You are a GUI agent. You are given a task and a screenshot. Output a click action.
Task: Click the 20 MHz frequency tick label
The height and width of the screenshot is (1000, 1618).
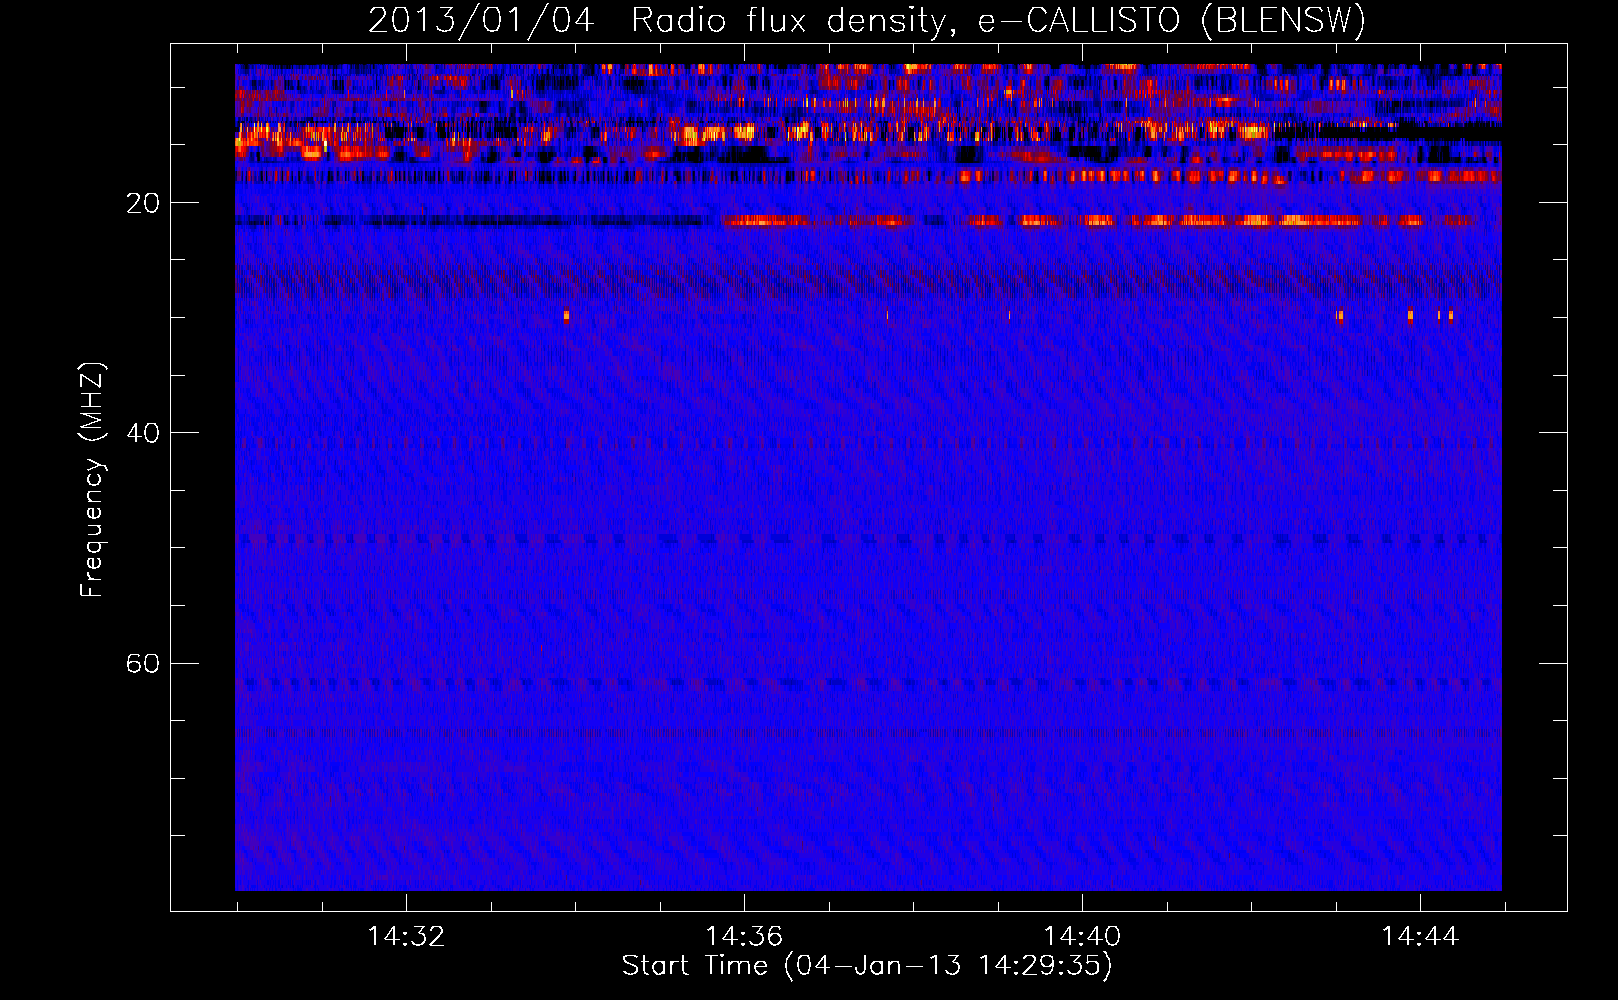pos(143,203)
